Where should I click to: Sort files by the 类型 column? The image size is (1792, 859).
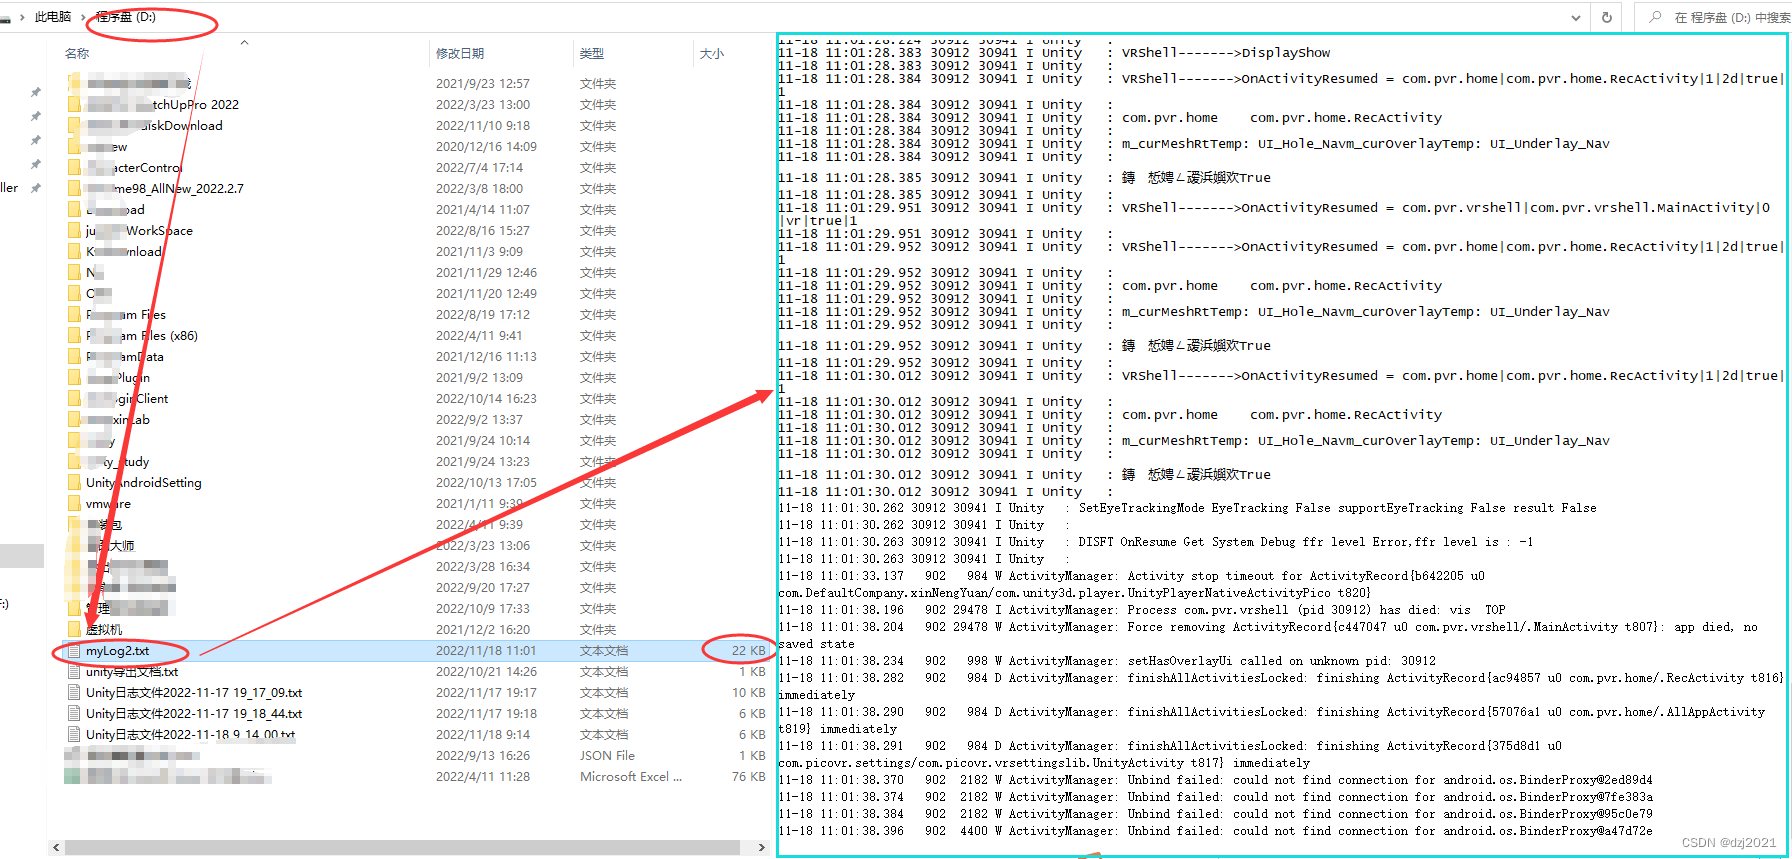tap(592, 53)
